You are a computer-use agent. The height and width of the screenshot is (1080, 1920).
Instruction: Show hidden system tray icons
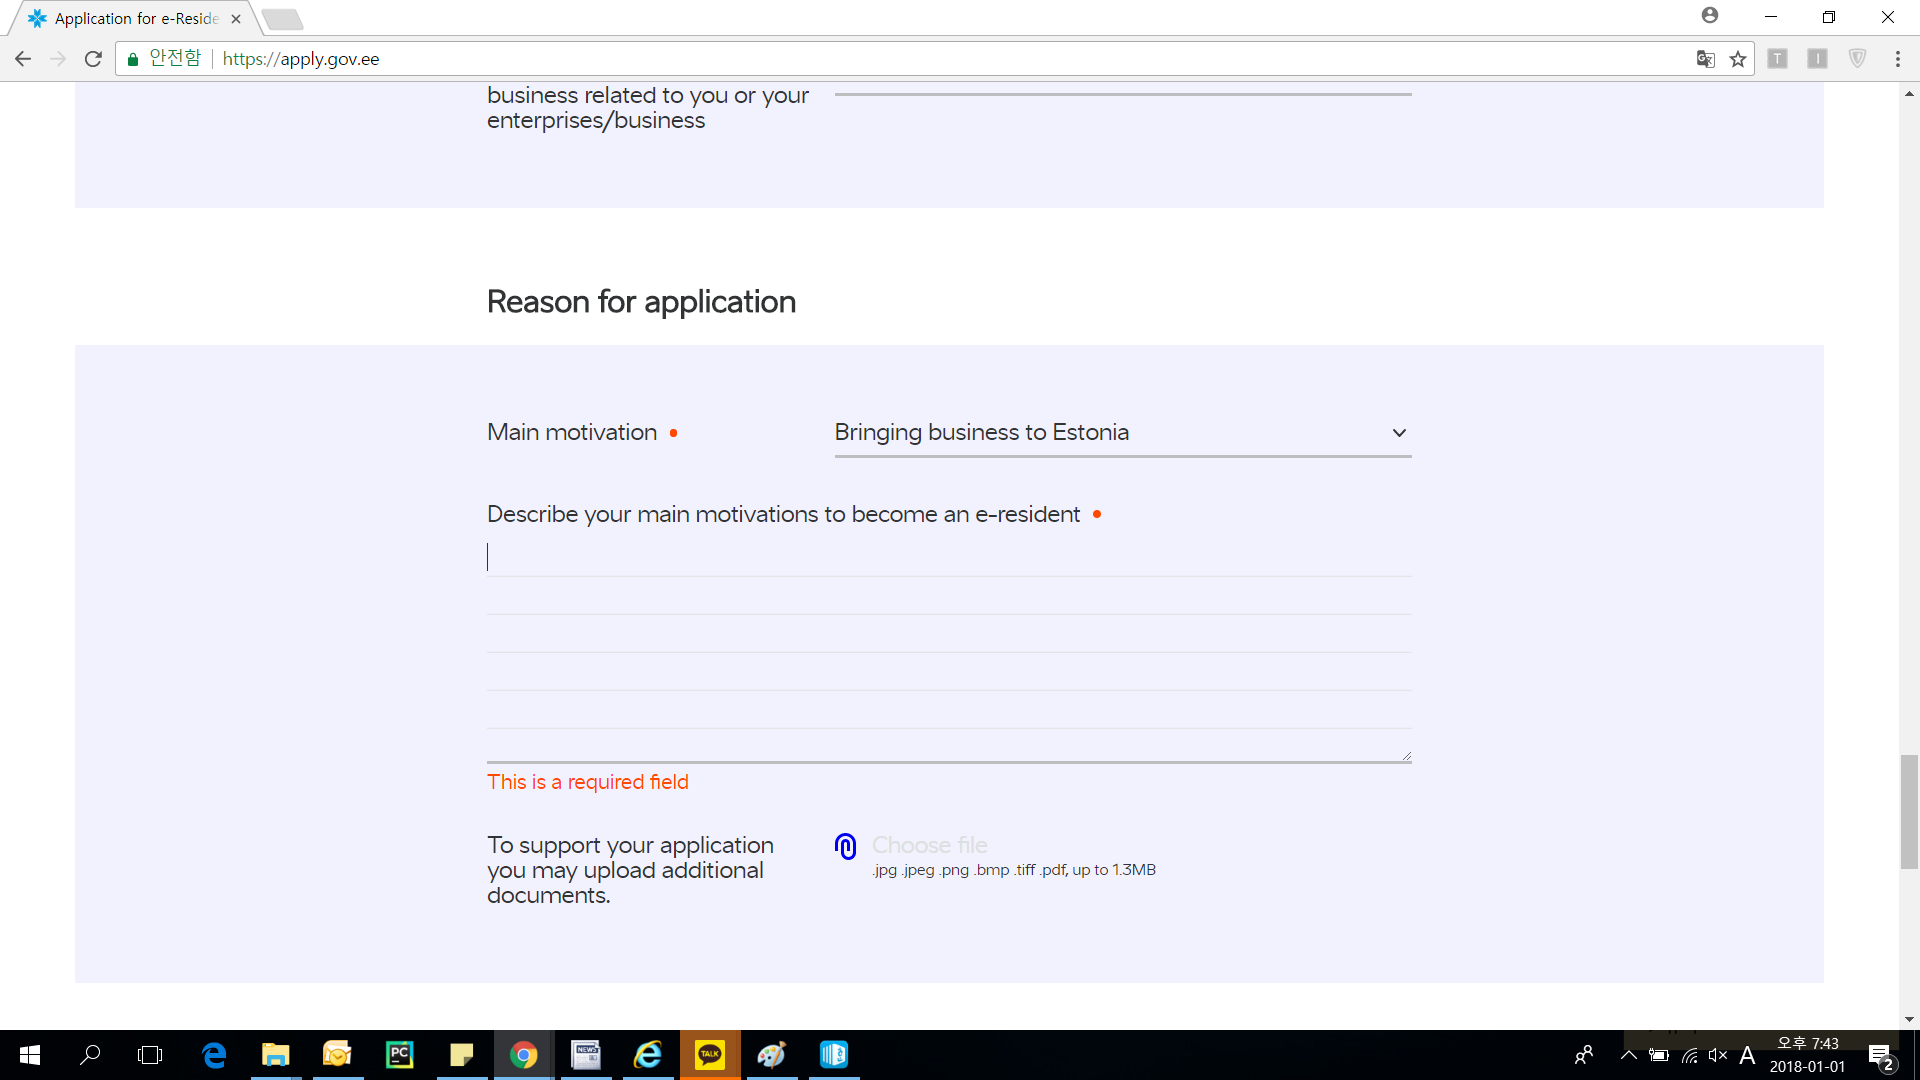coord(1629,1055)
